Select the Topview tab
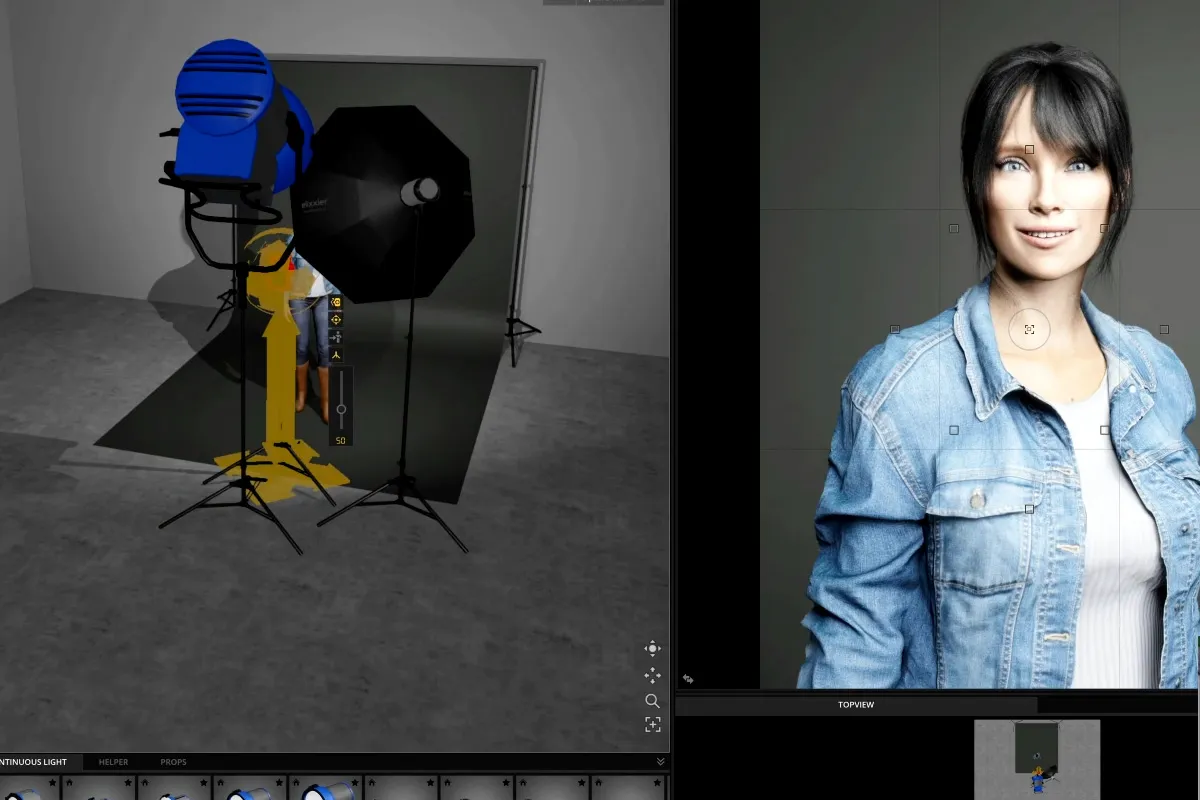Viewport: 1200px width, 800px height. point(856,705)
